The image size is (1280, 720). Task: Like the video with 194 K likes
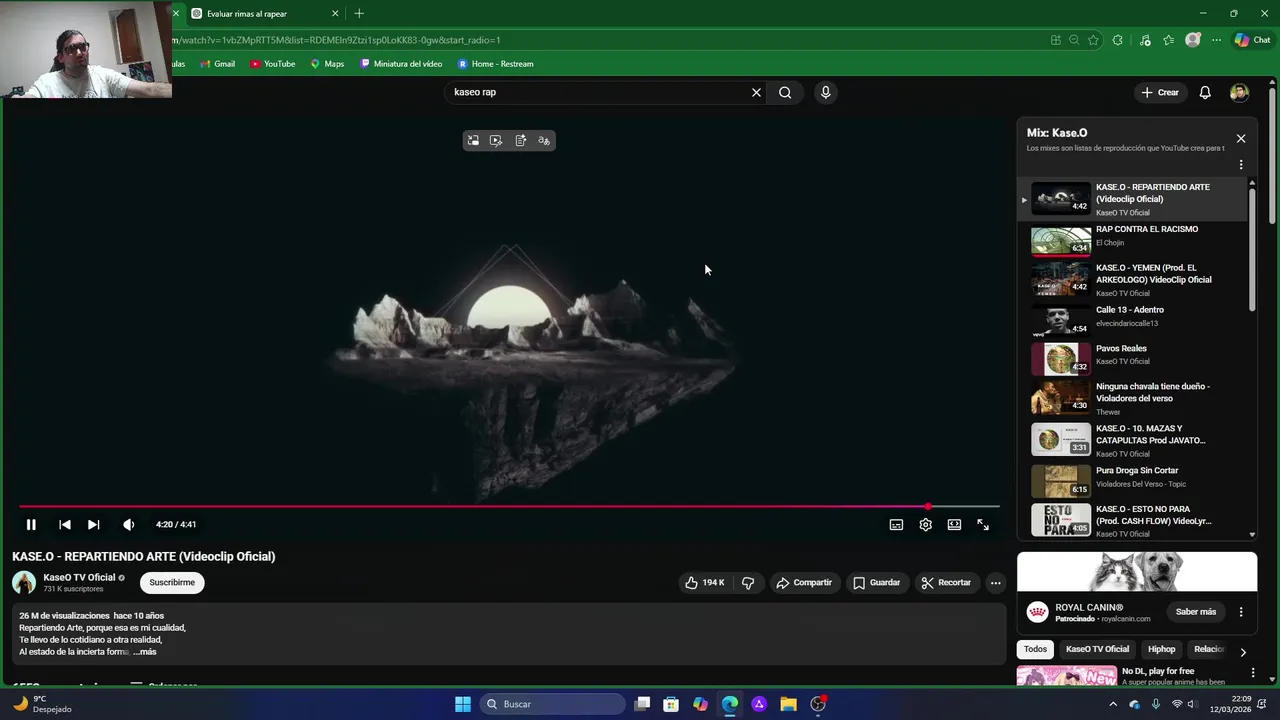click(x=704, y=582)
